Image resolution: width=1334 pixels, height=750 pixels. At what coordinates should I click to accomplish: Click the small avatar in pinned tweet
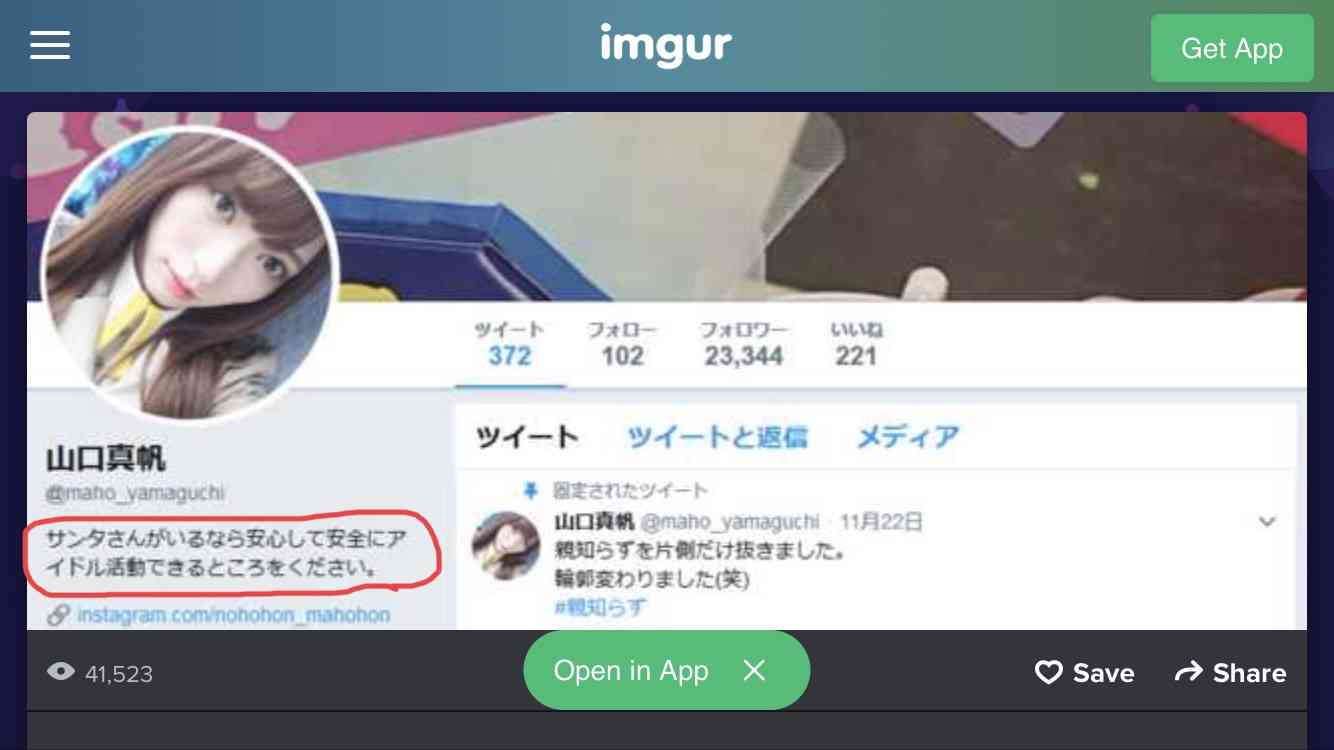click(506, 545)
